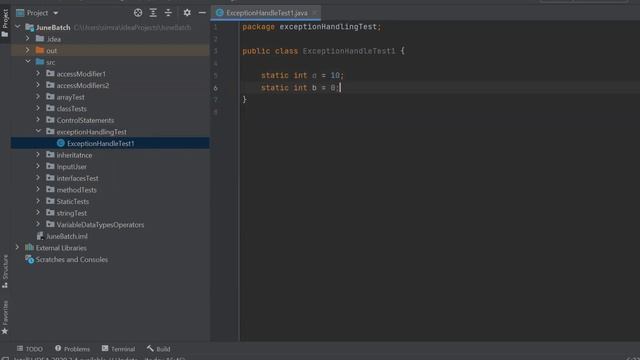Click the Scratches and Consoles icon
The height and width of the screenshot is (360, 640).
click(29, 259)
